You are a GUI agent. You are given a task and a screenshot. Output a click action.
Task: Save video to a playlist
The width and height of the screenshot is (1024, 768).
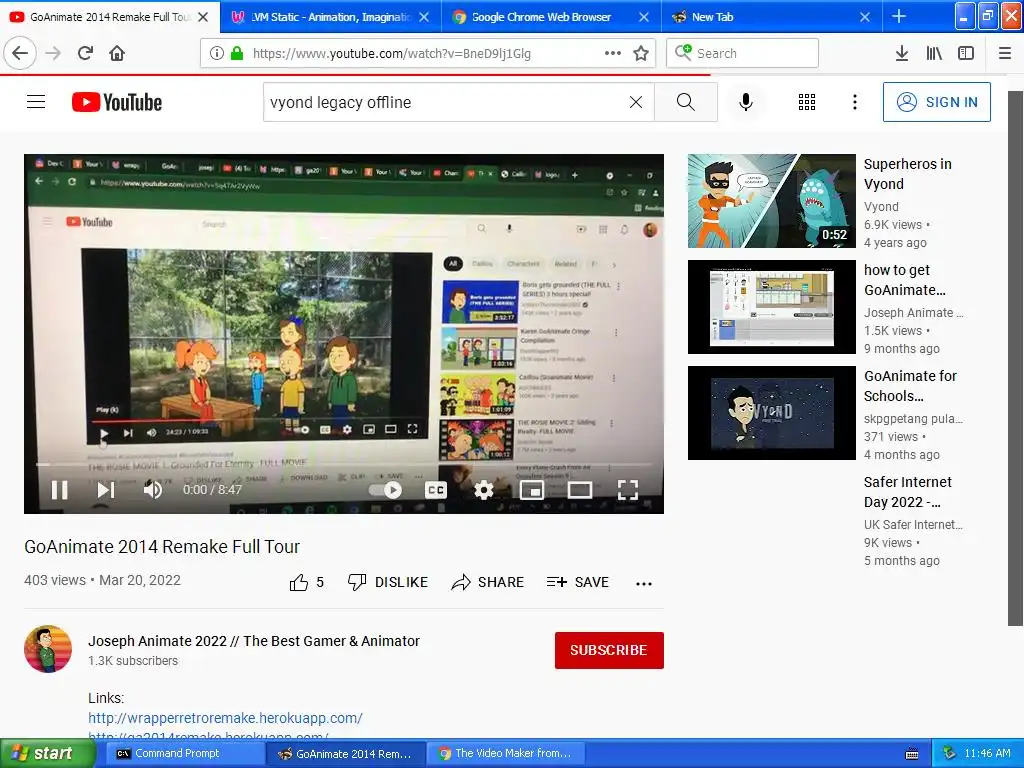coord(578,582)
